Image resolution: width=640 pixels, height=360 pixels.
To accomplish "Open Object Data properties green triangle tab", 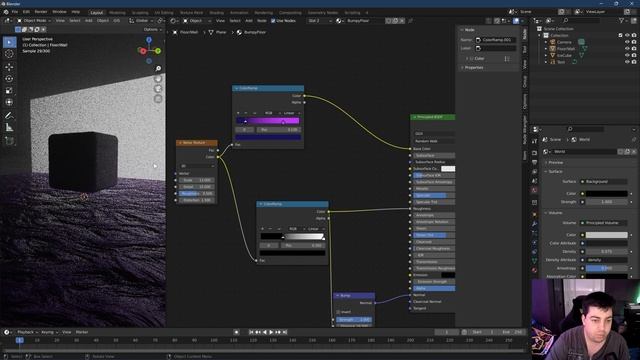I will coord(534,260).
